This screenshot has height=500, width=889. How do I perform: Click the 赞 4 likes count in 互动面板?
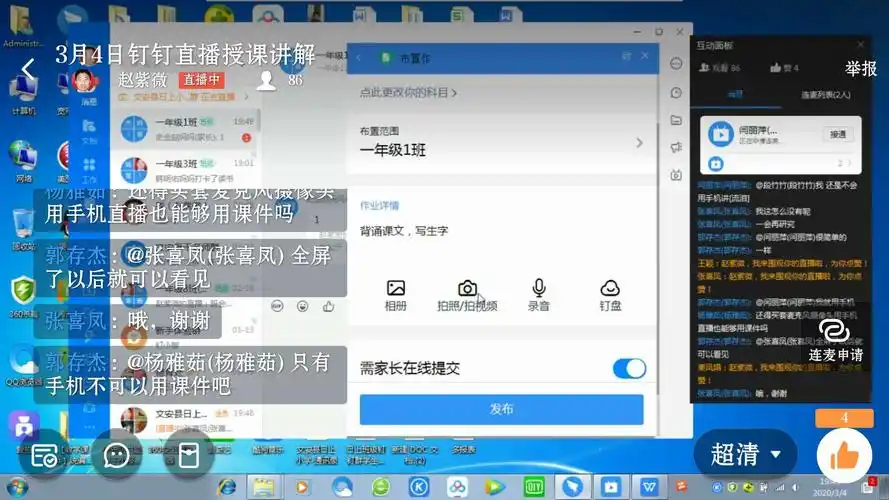point(785,68)
